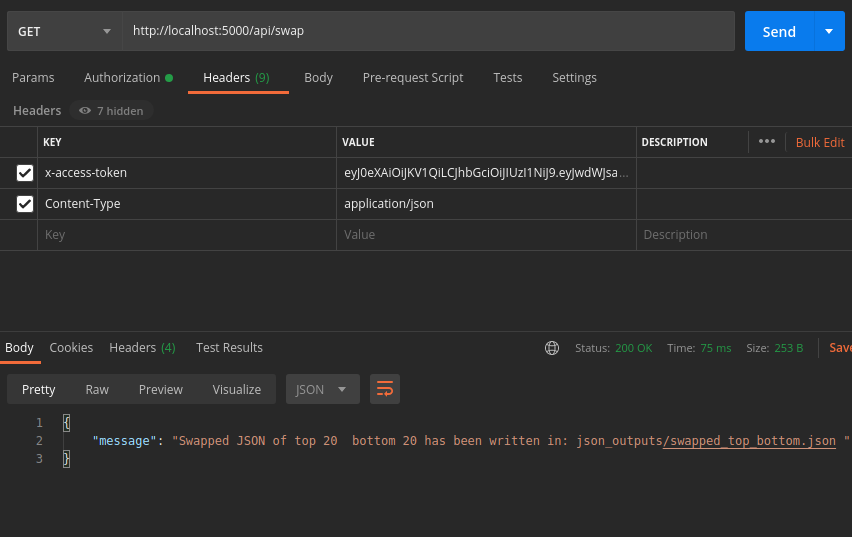
Task: Click the DESCRIPTION column header
Action: (x=674, y=142)
